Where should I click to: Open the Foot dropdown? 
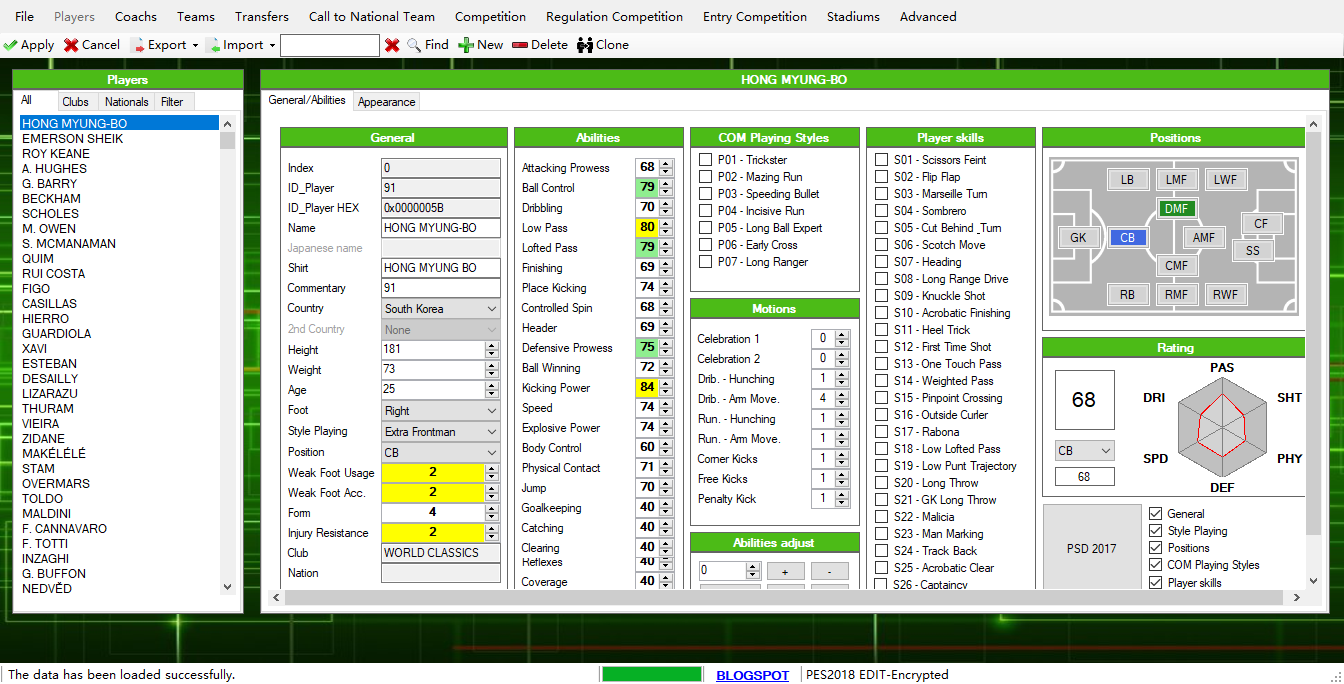click(x=441, y=411)
